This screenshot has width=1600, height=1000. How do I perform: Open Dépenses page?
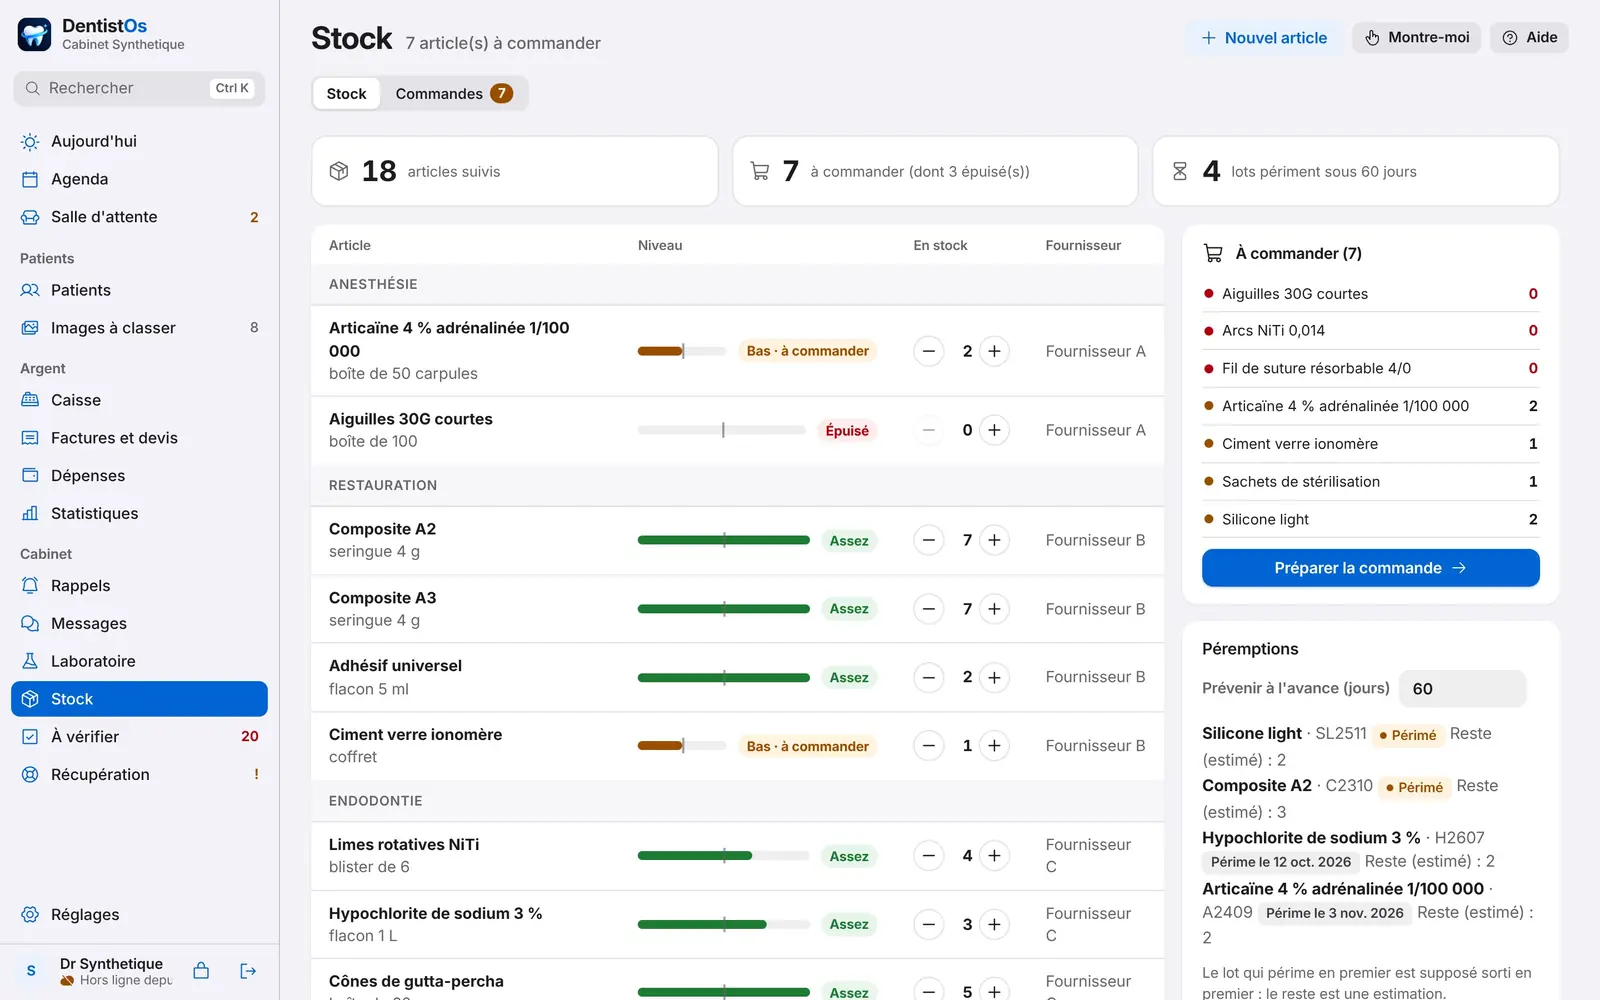point(139,476)
